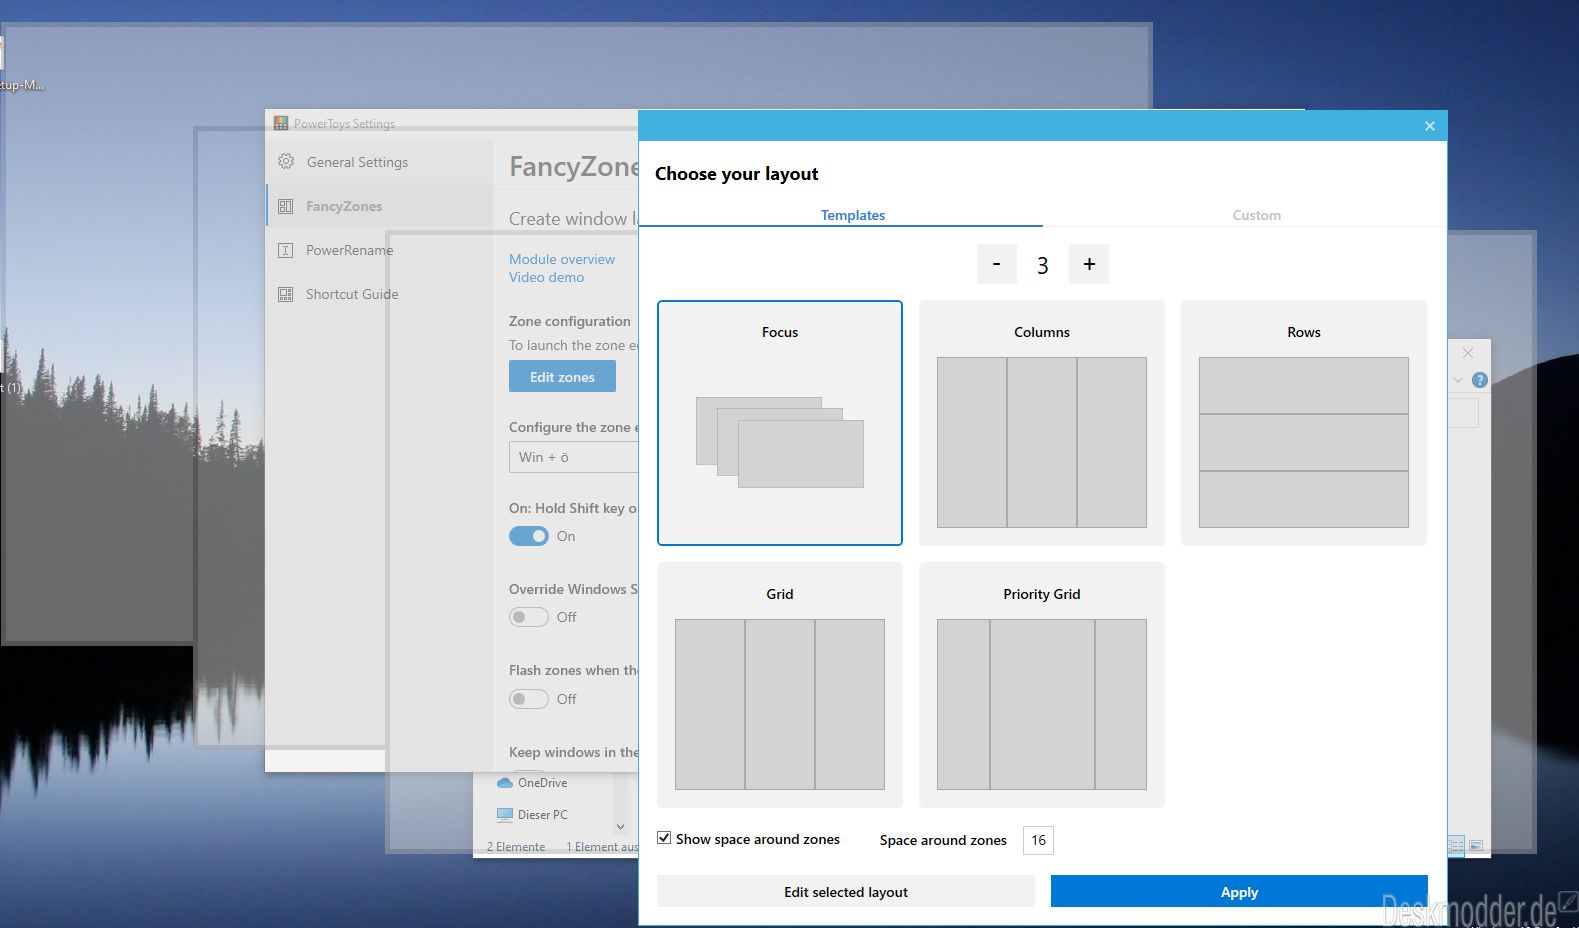This screenshot has height=928, width=1579.
Task: Click the 'Zone configuration' label
Action: pyautogui.click(x=569, y=321)
